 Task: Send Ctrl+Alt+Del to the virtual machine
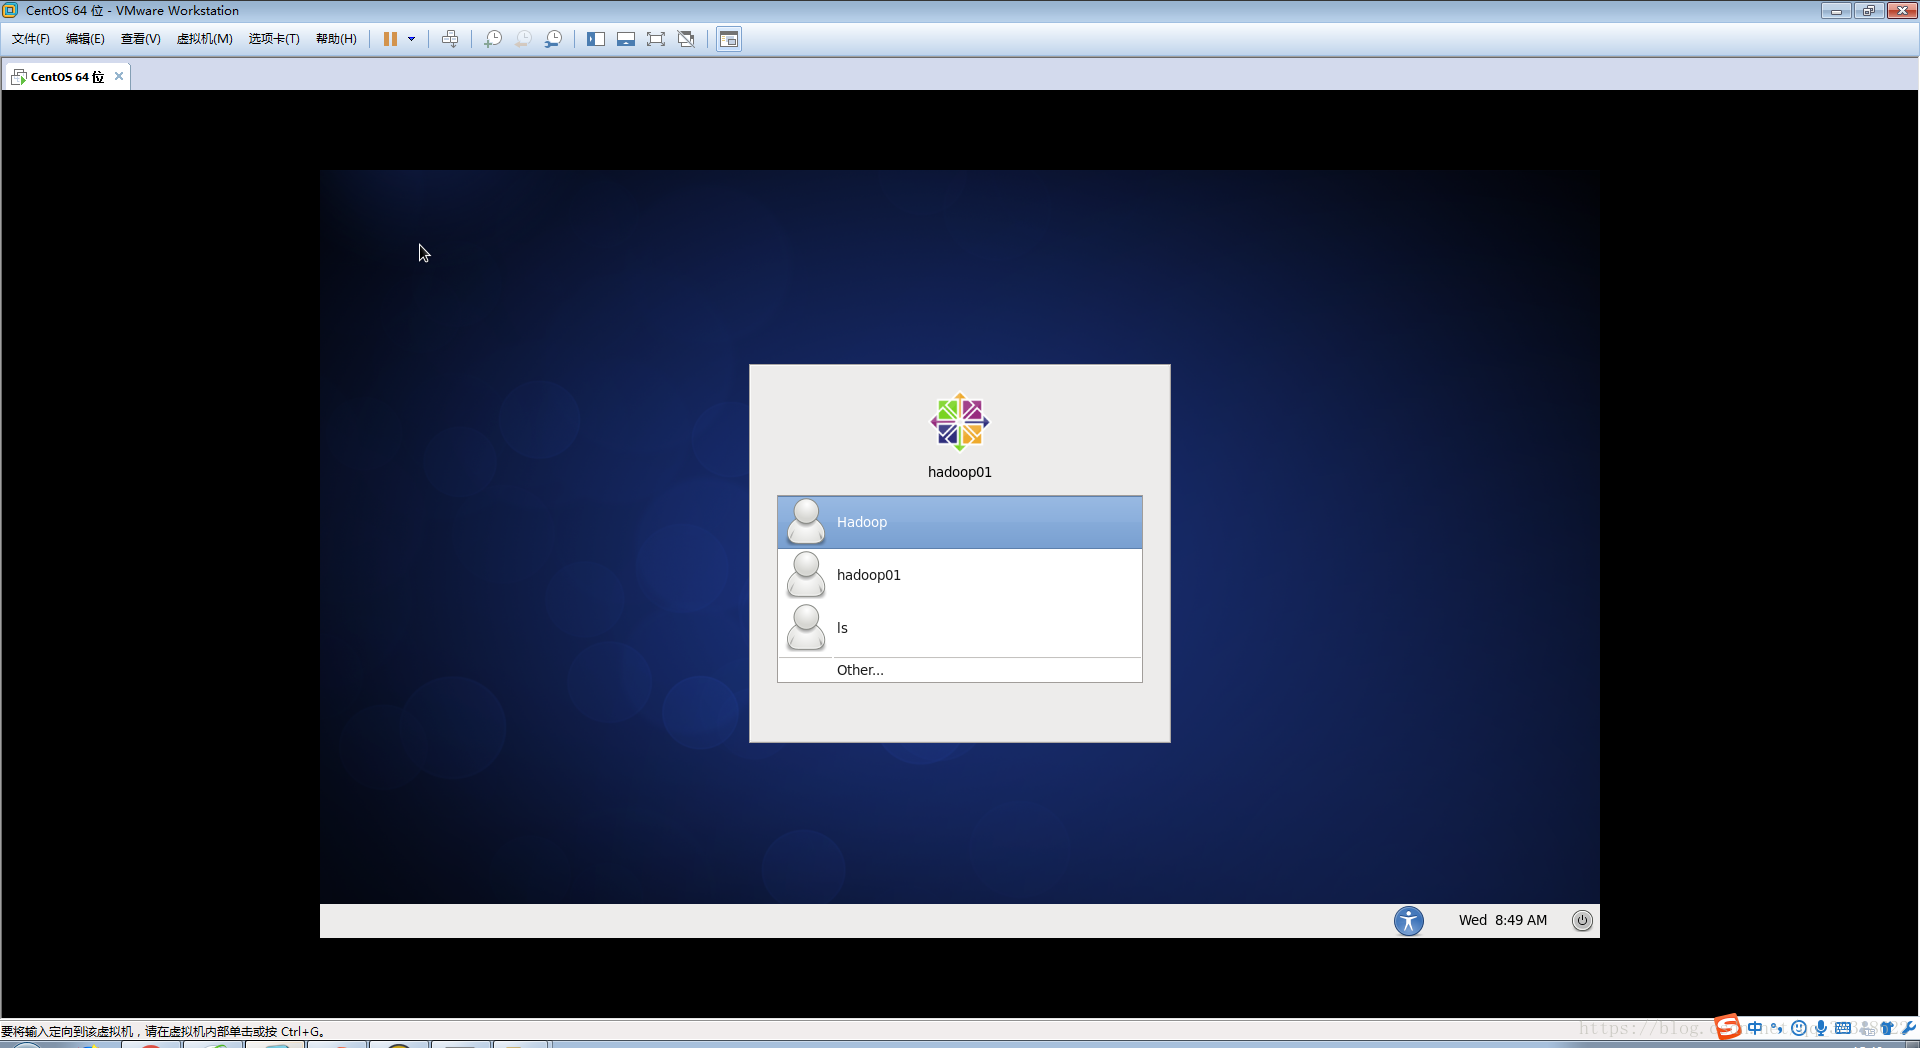(450, 39)
